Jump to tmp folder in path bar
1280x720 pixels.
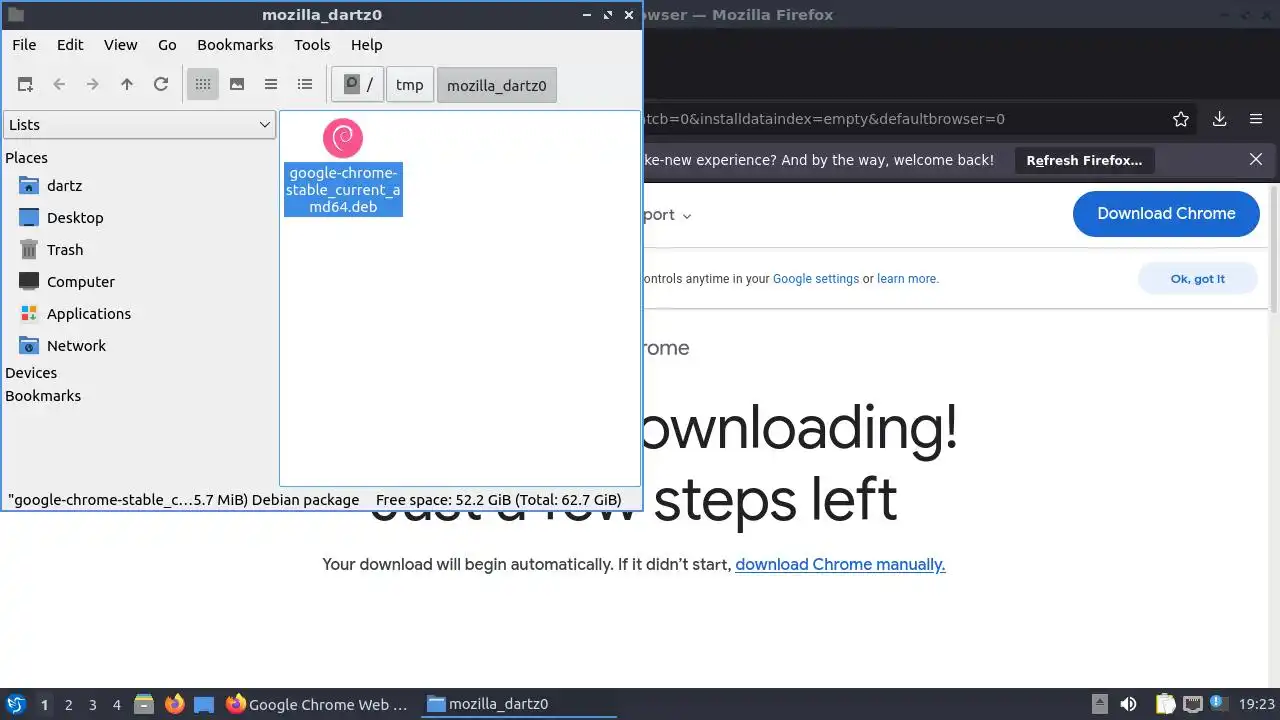(410, 85)
